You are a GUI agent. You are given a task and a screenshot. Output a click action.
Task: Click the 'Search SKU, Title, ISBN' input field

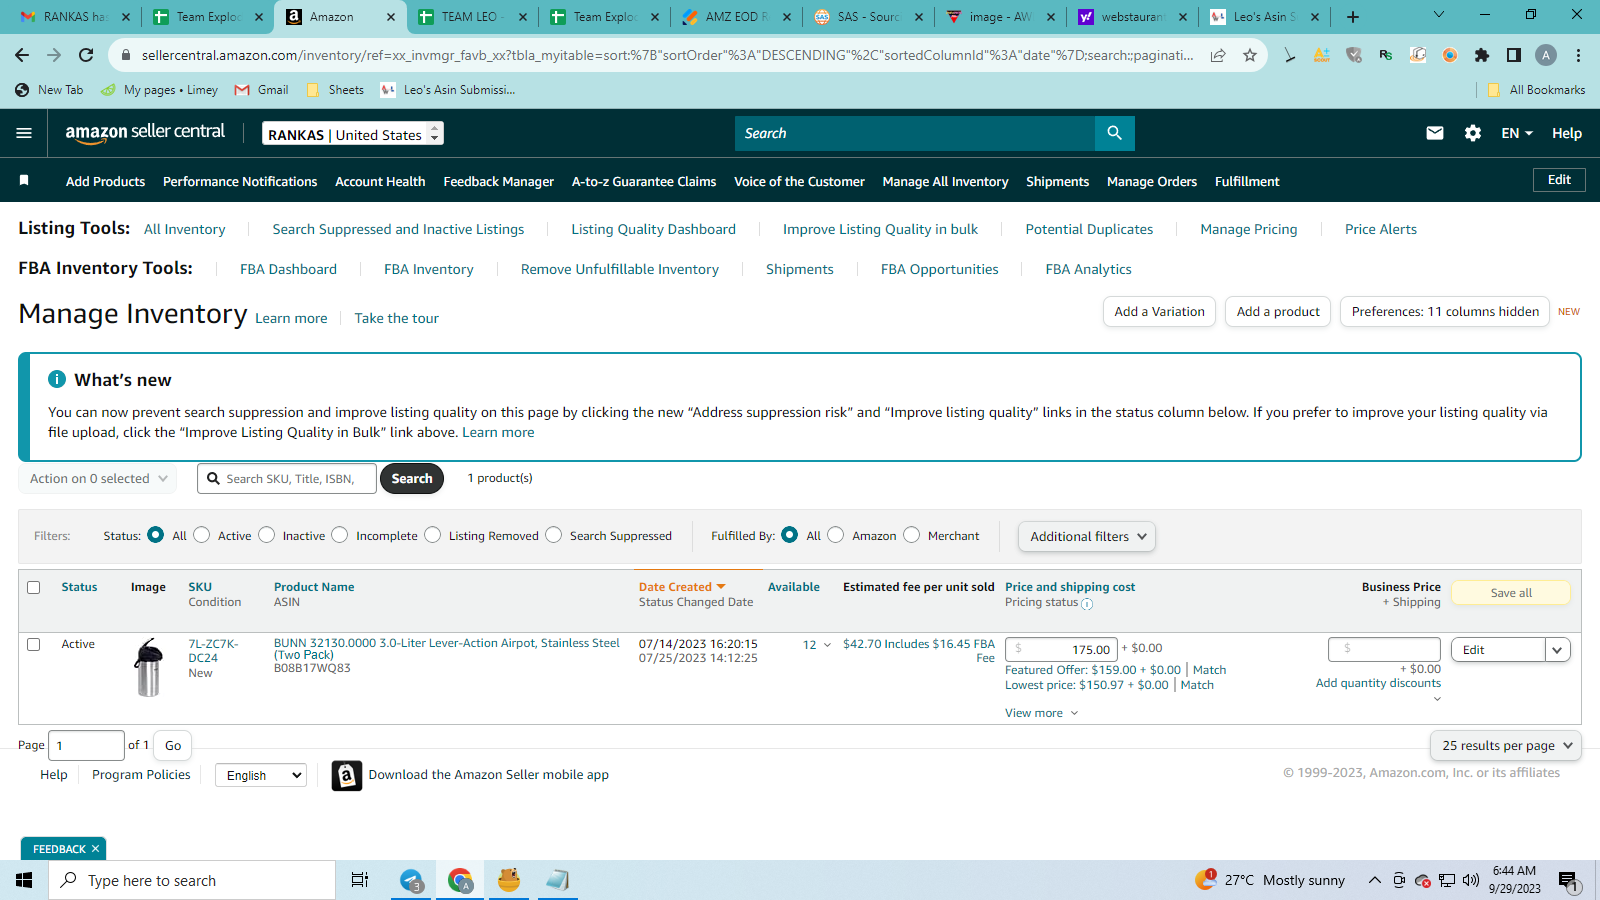(x=287, y=479)
